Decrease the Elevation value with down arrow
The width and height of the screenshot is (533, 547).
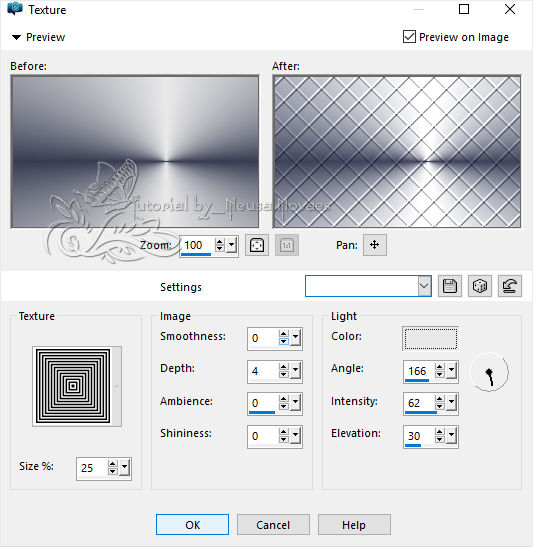pyautogui.click(x=440, y=440)
